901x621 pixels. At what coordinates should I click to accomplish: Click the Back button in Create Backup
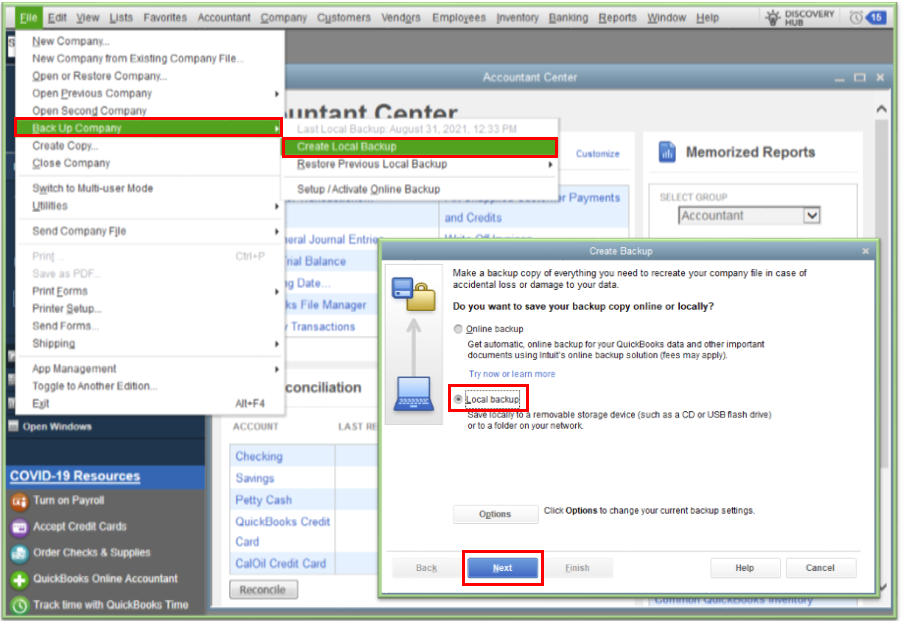[x=426, y=568]
